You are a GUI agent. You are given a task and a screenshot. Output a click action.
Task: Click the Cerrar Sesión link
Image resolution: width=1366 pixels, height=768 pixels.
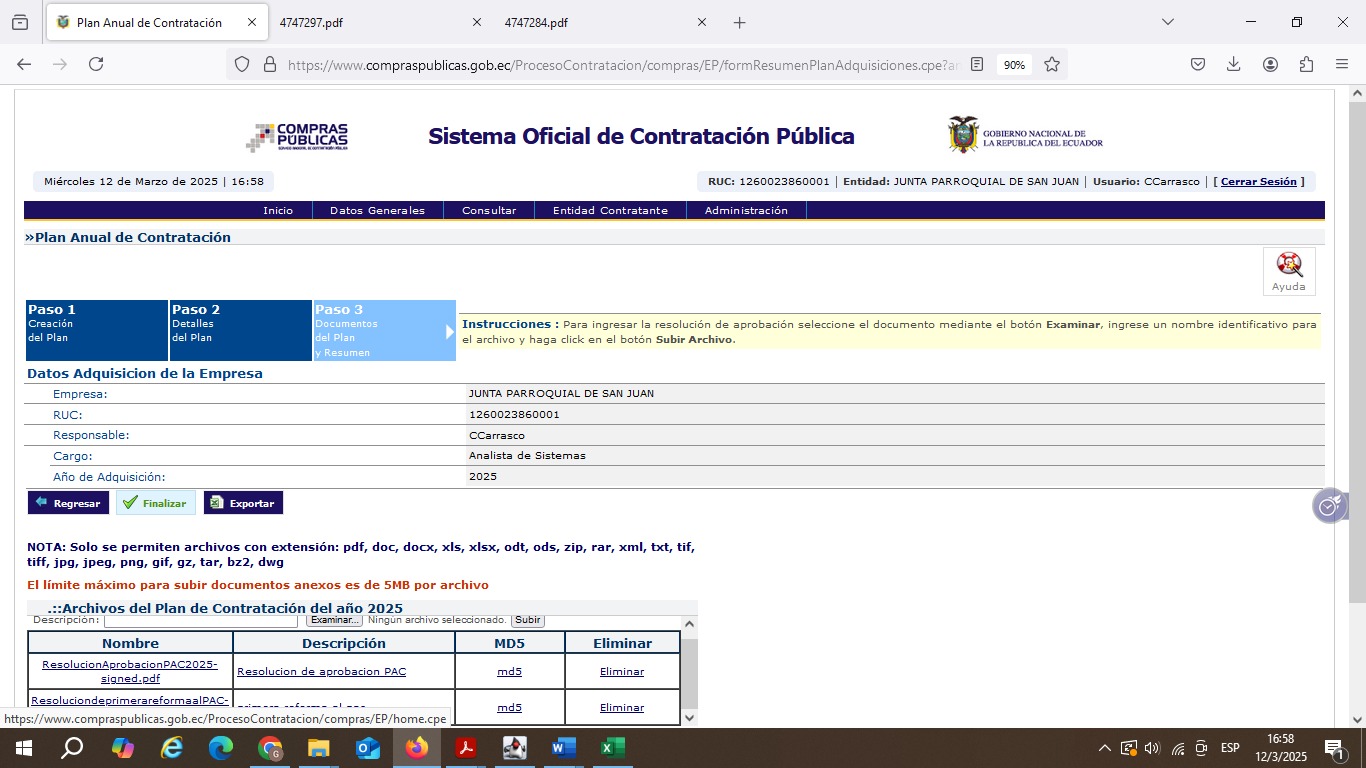pos(1258,182)
